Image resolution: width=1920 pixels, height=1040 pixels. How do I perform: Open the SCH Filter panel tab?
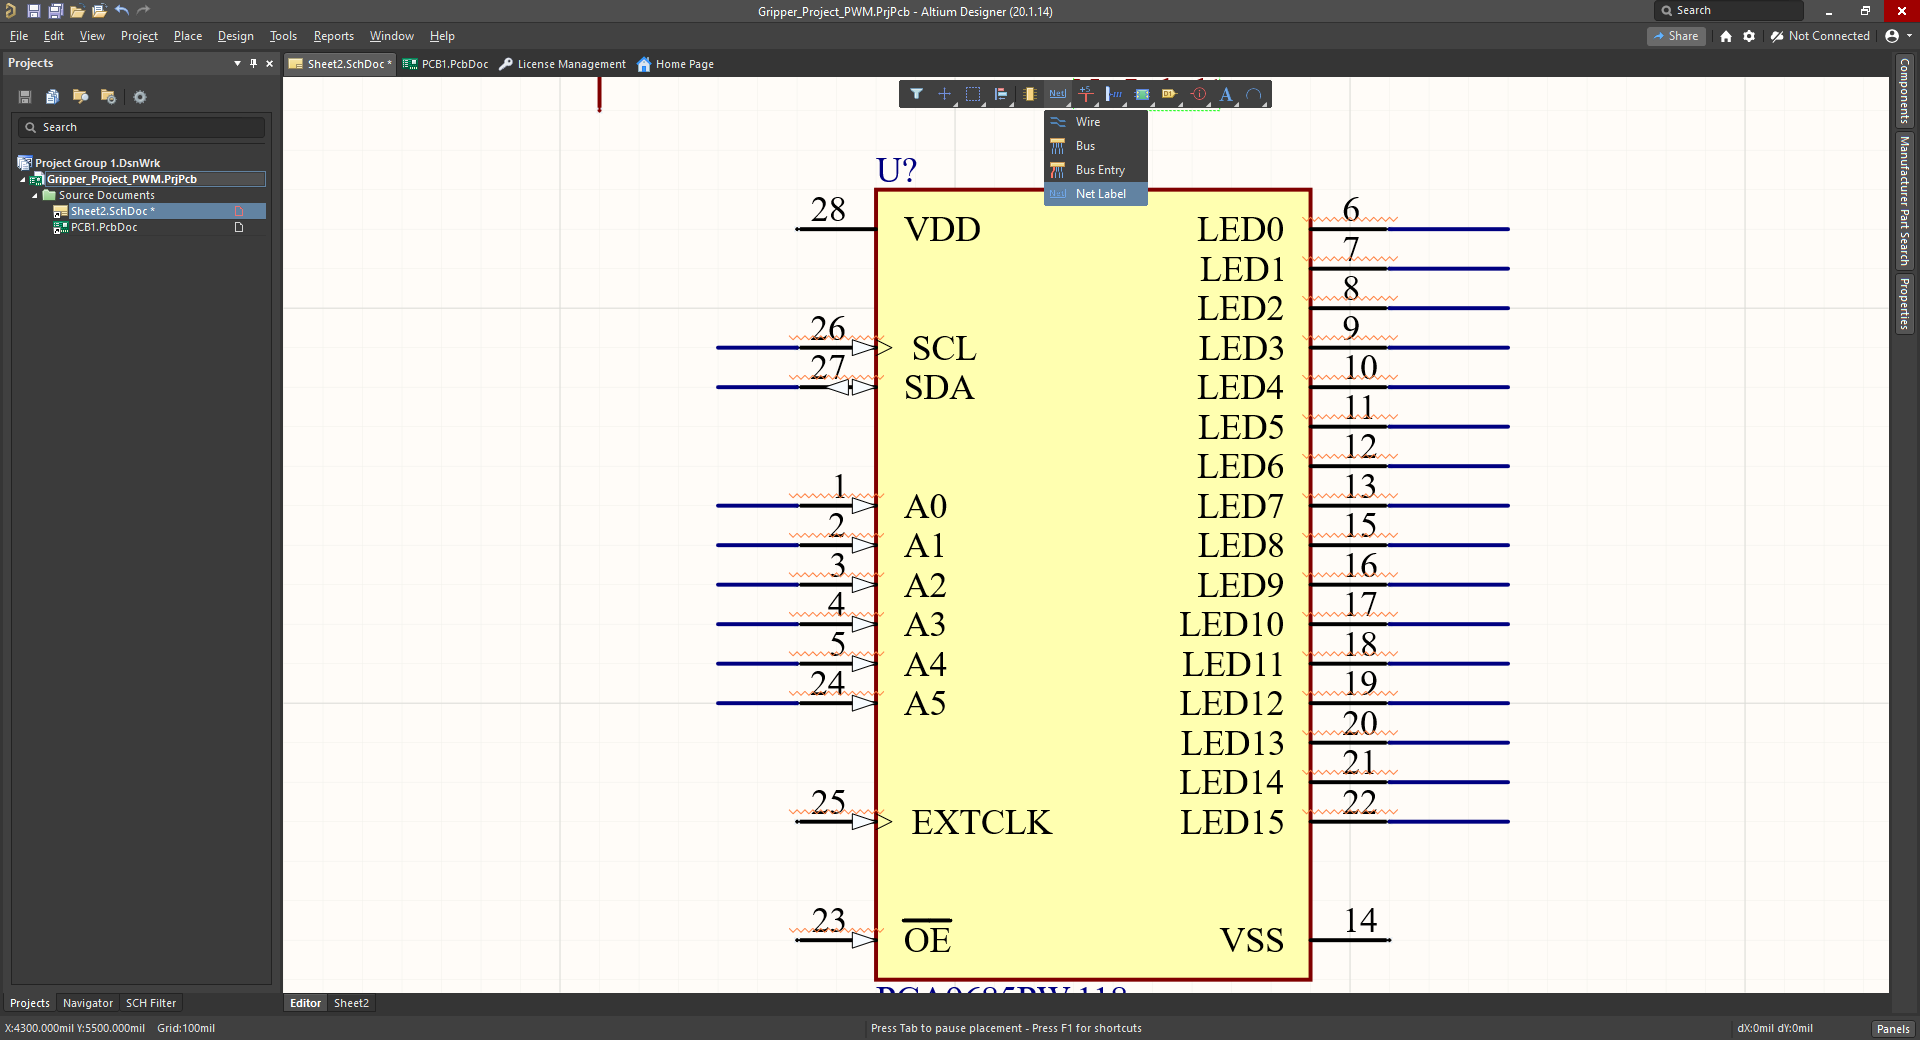(x=151, y=1003)
